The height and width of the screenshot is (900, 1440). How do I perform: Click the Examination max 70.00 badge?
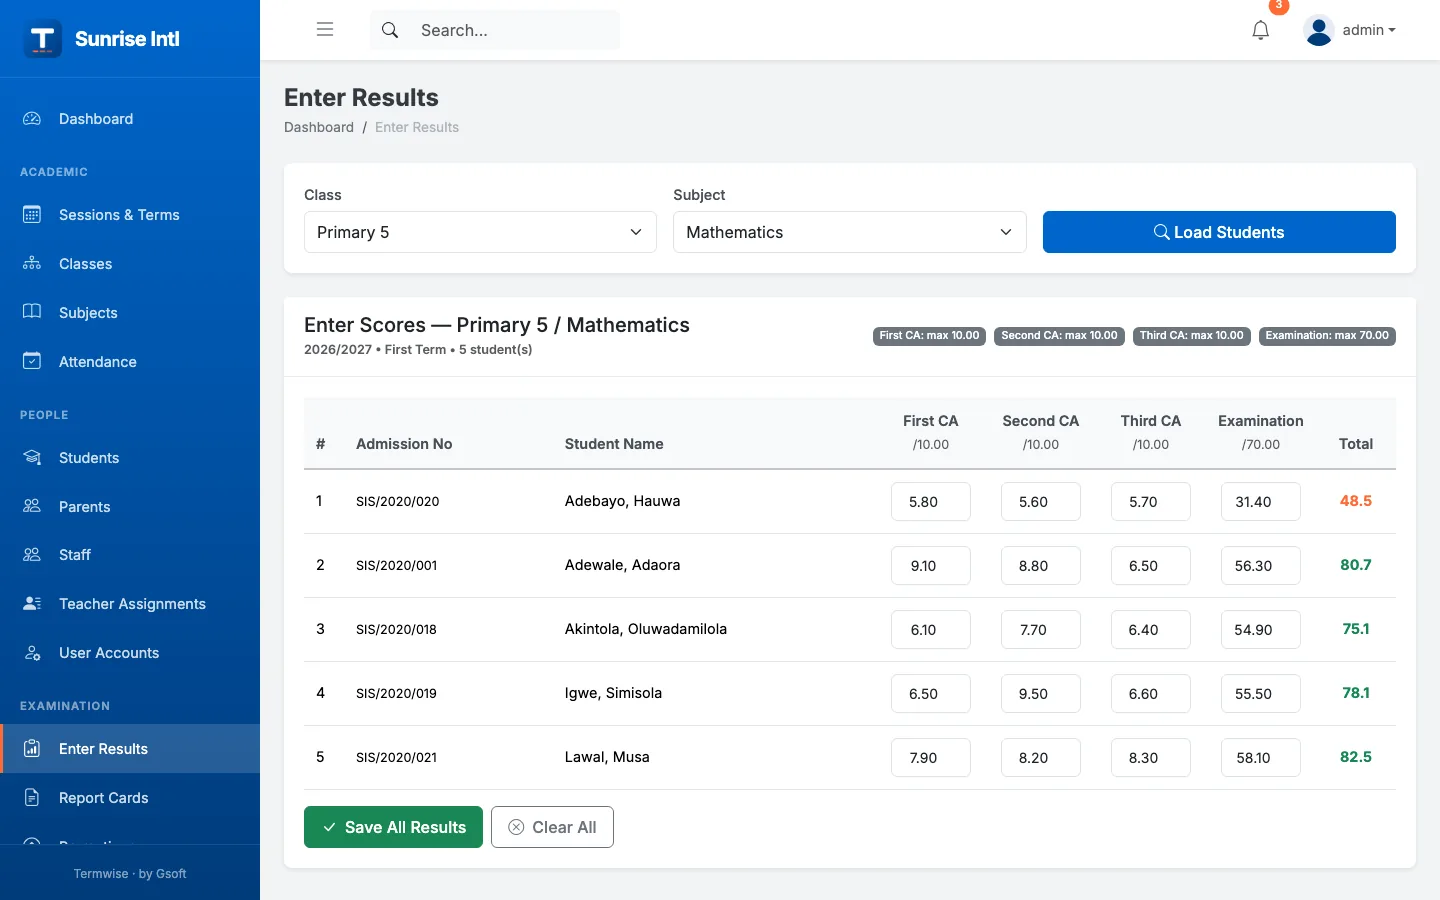click(1327, 336)
